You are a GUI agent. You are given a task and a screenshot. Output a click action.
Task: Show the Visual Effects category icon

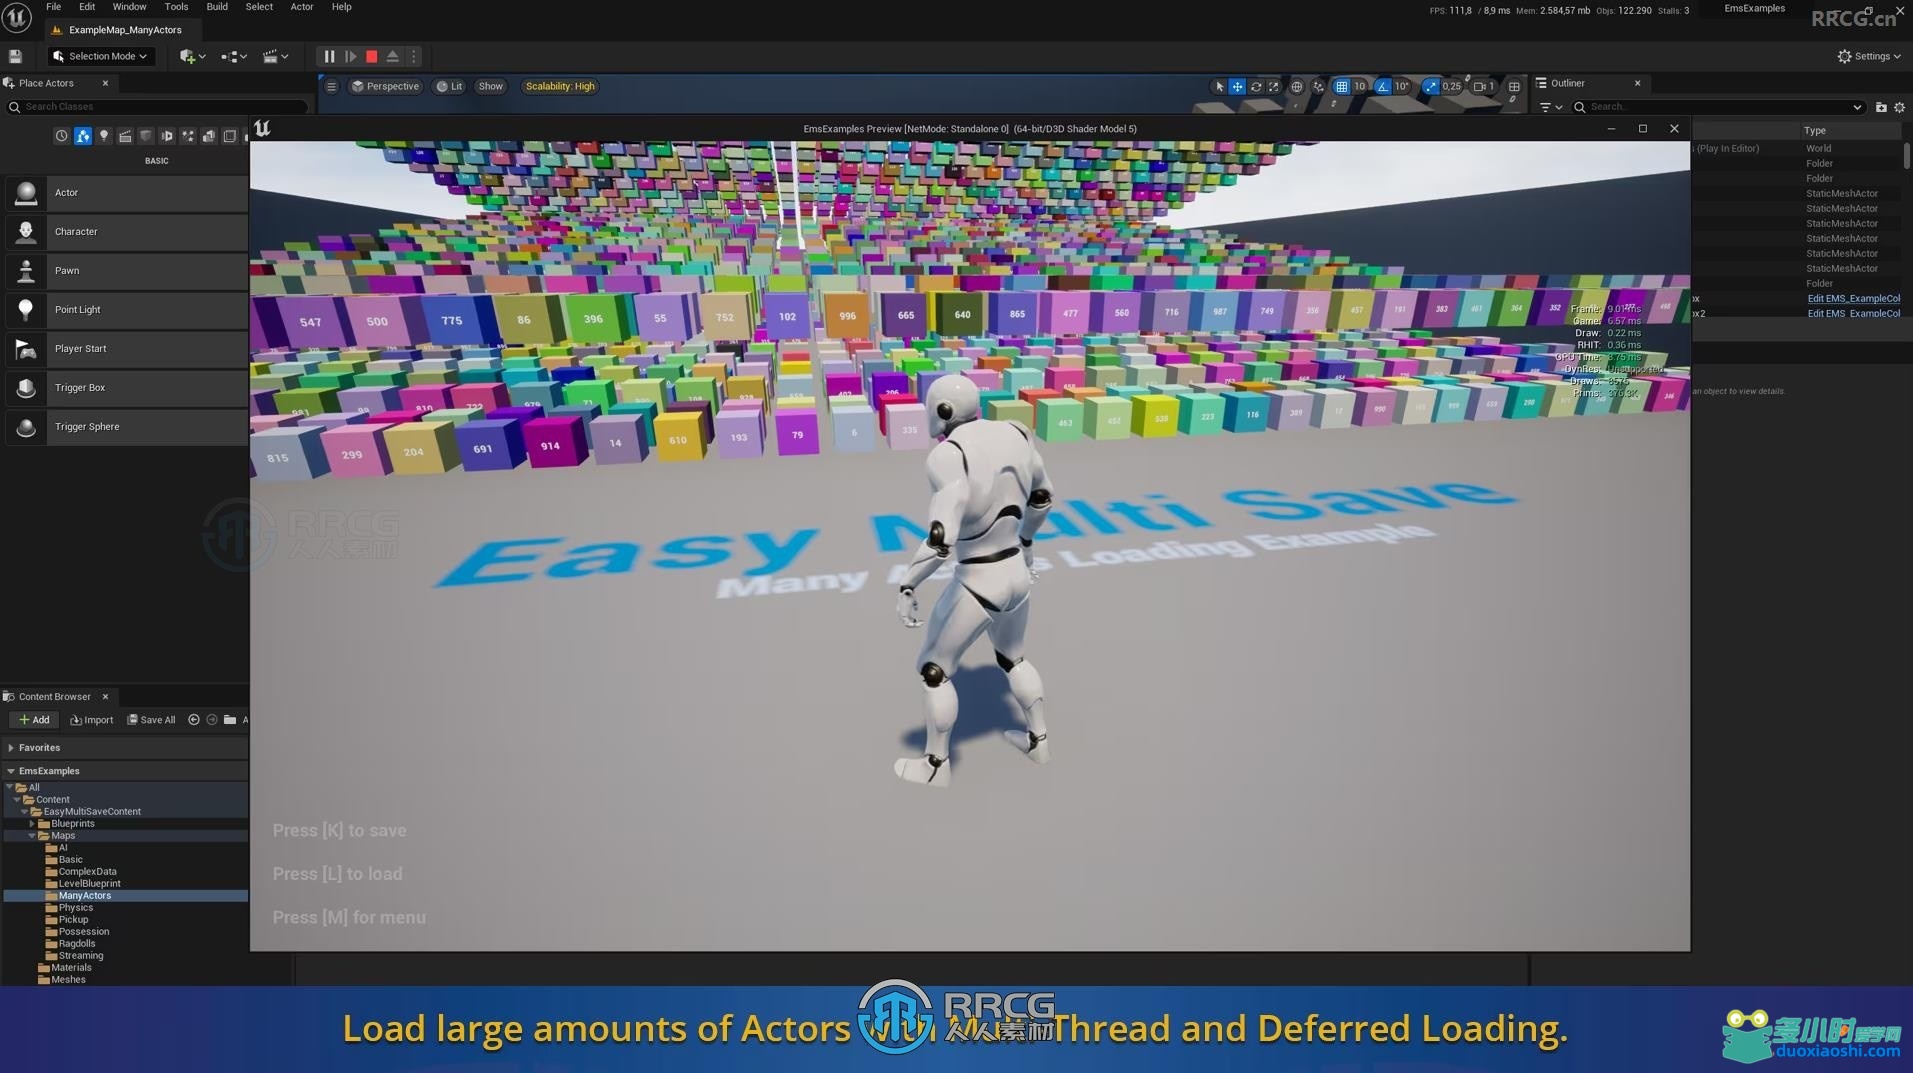tap(188, 136)
